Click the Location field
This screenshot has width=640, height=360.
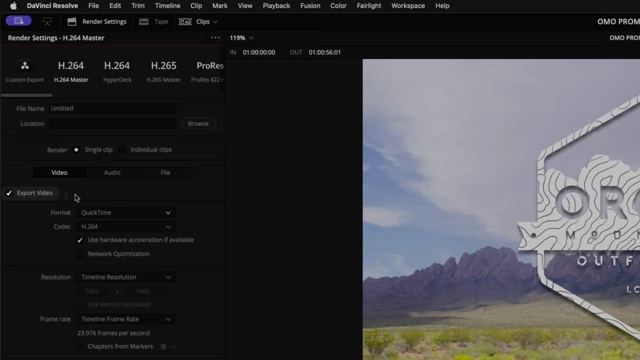tap(113, 123)
